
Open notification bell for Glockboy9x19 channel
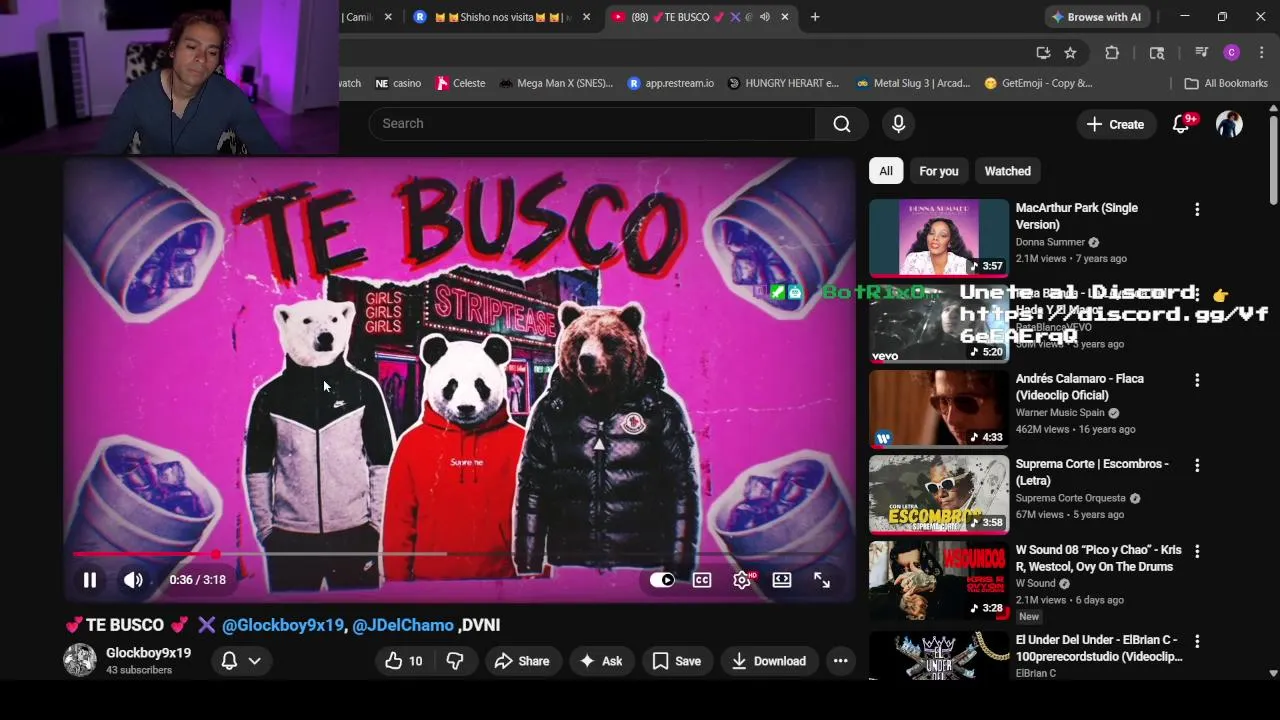(x=229, y=661)
